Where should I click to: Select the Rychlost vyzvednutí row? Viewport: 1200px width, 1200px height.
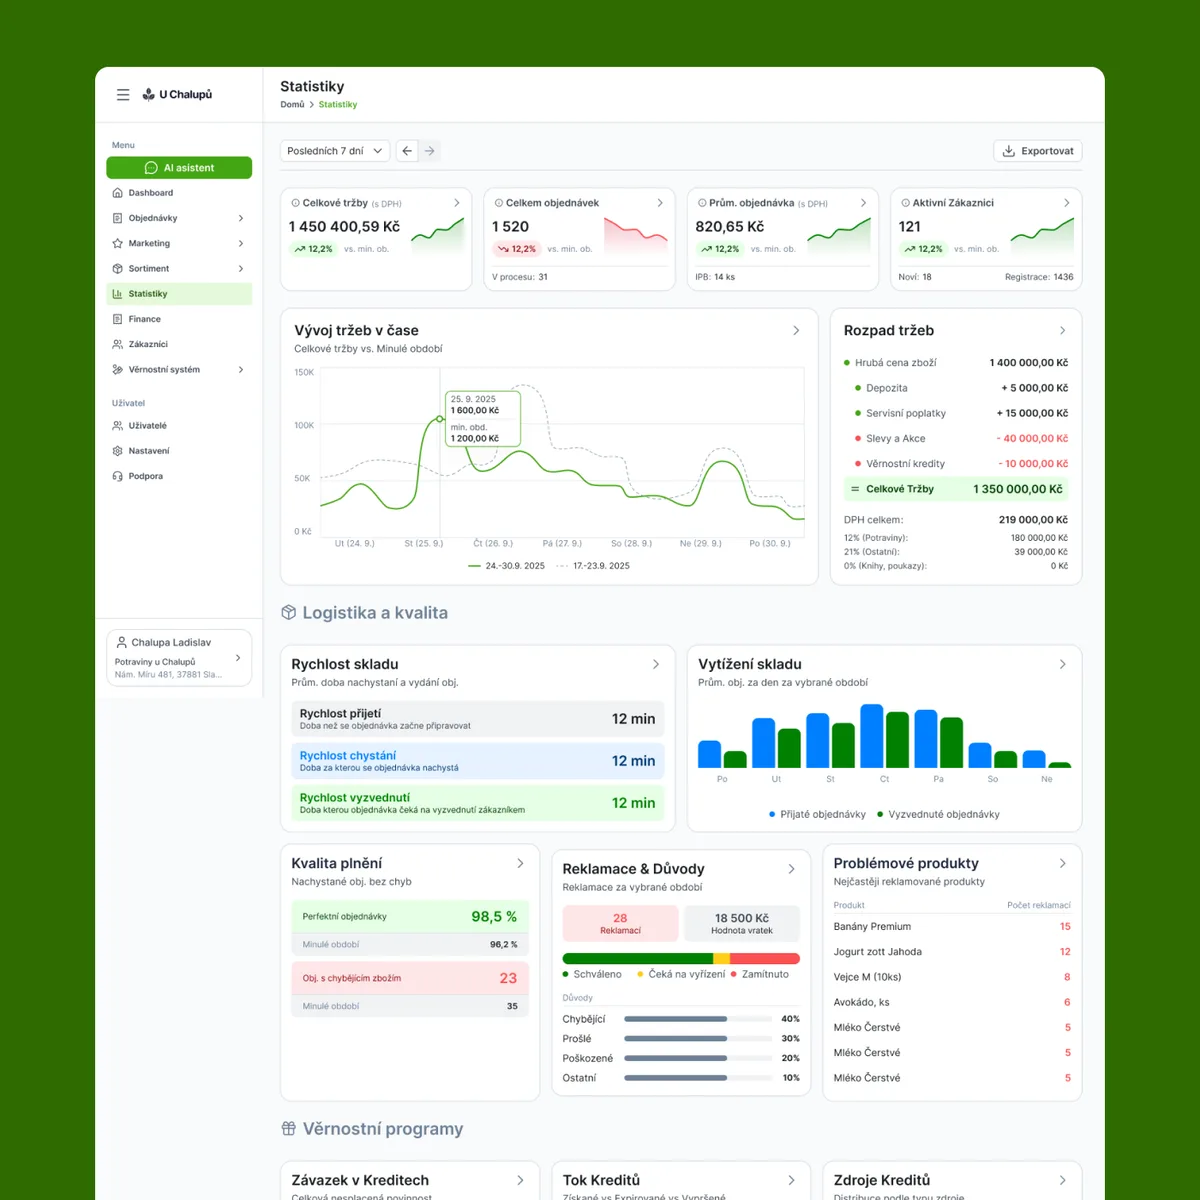477,803
